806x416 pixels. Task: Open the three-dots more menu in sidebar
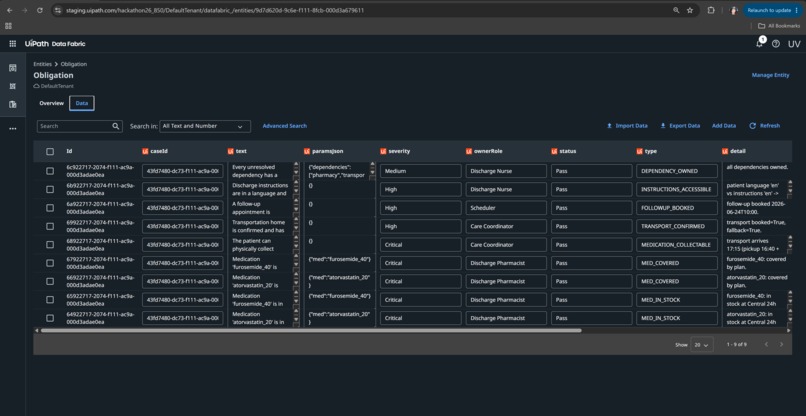point(13,129)
